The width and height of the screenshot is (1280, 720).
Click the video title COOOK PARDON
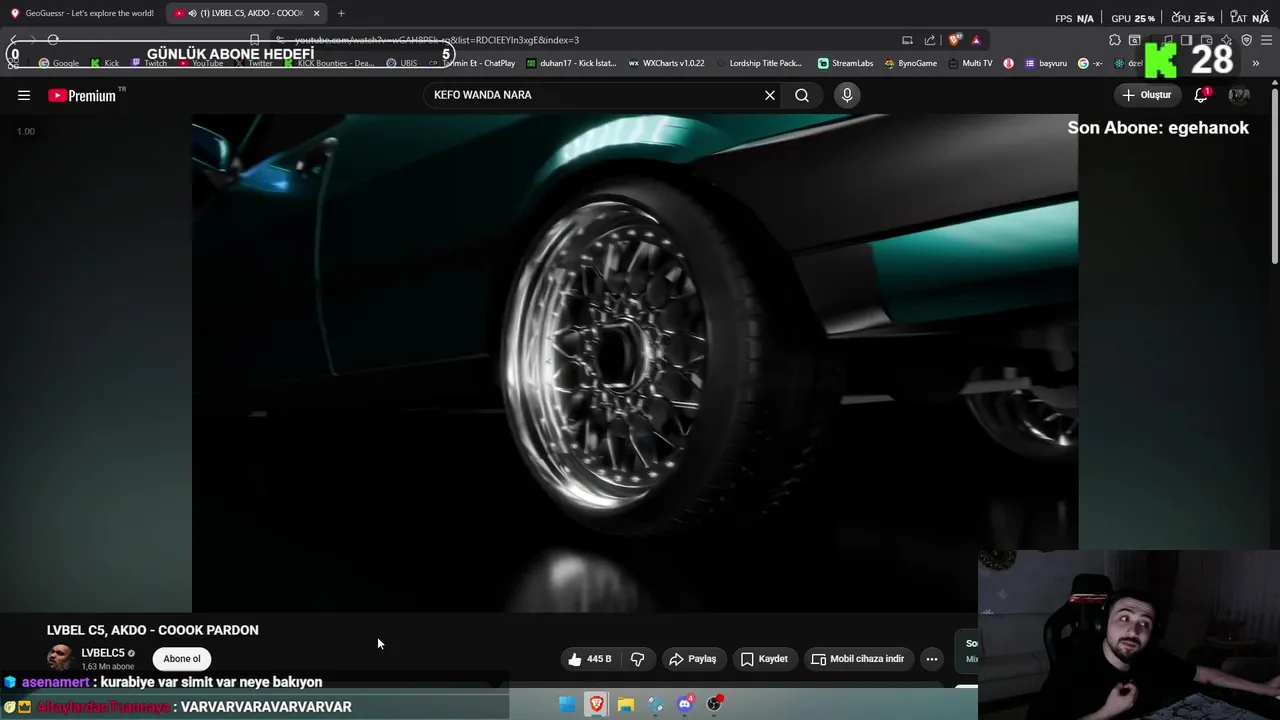[x=153, y=630]
